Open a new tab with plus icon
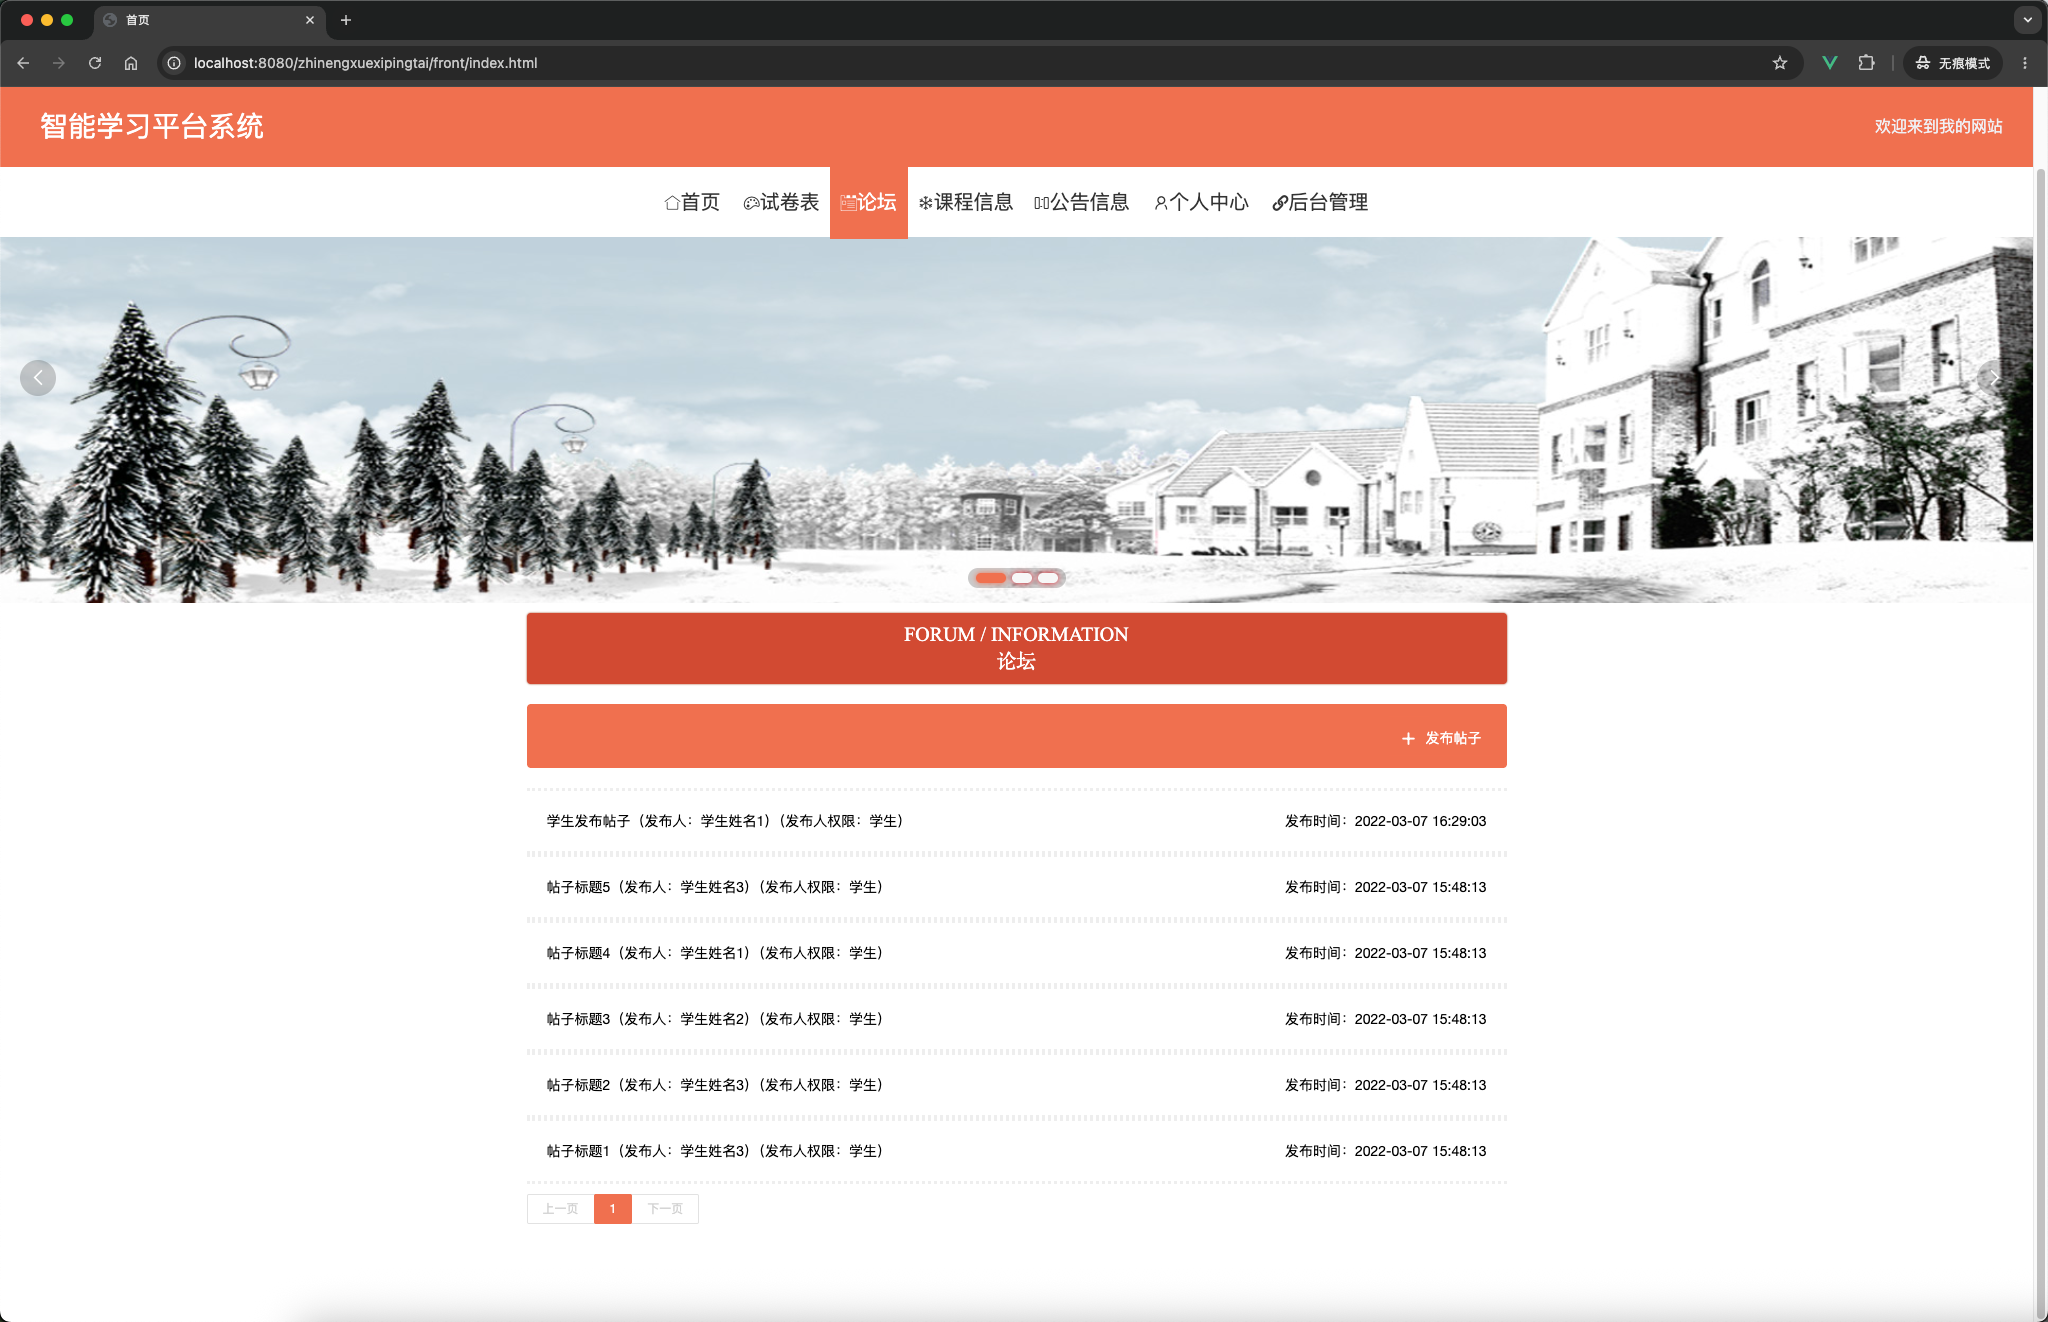This screenshot has width=2048, height=1322. (346, 20)
